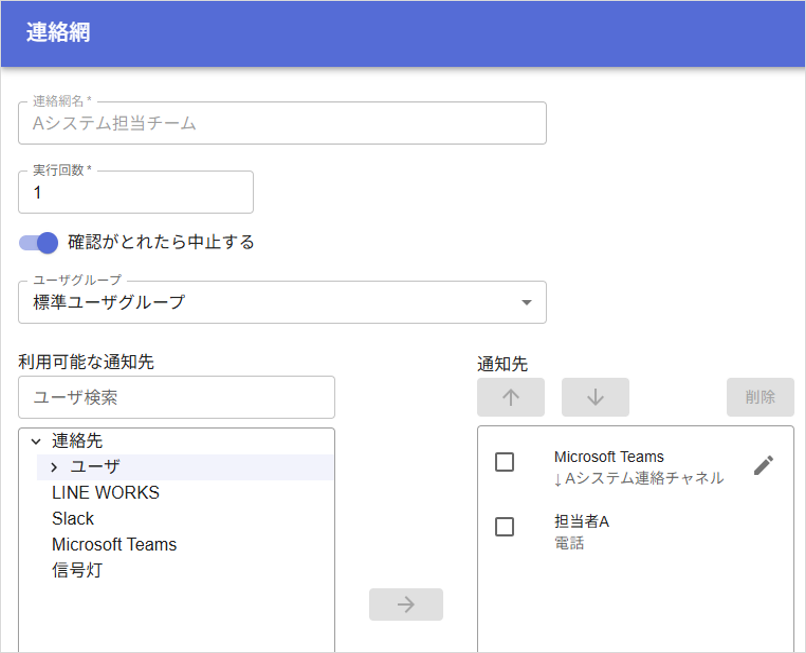Click the ユーザ検索 search field
The image size is (806, 653).
176,397
